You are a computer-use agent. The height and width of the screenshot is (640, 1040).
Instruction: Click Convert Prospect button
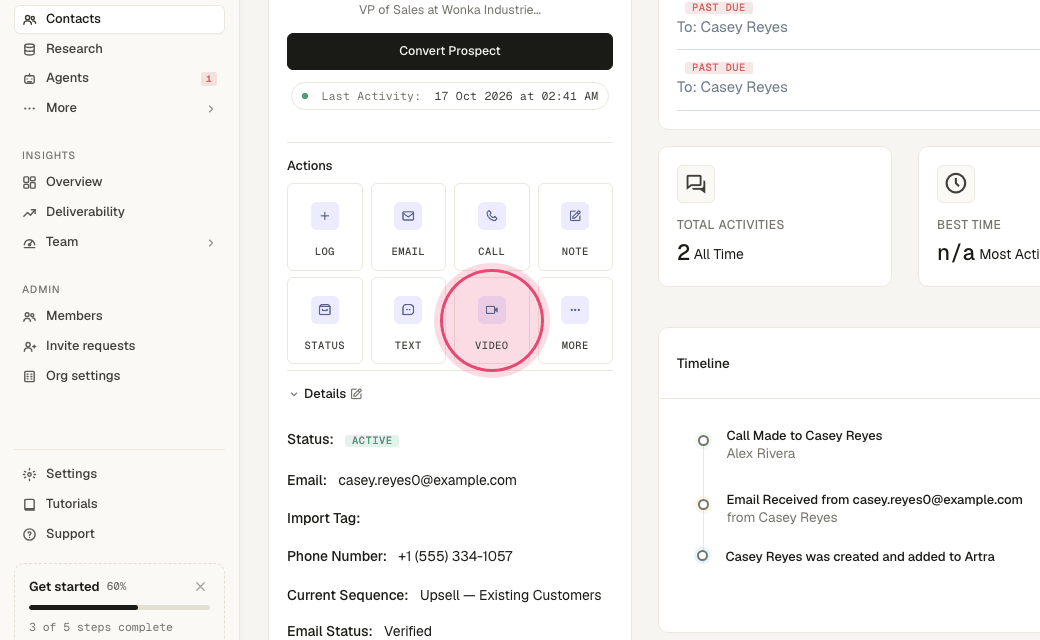[450, 51]
